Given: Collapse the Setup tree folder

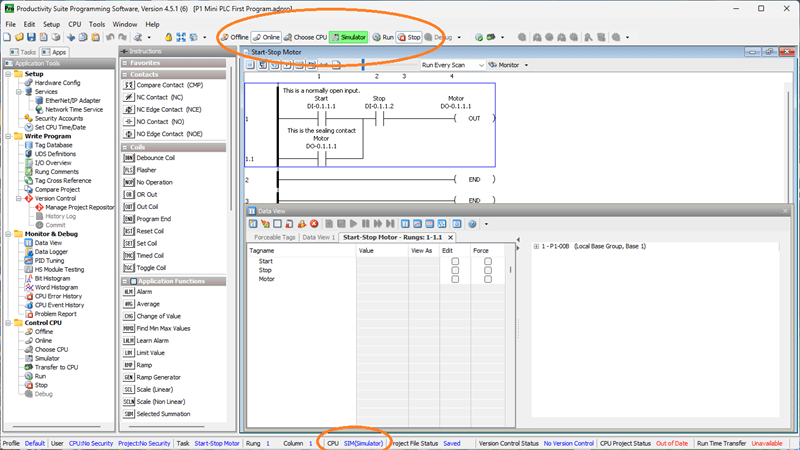Looking at the screenshot, I should [x=9, y=74].
